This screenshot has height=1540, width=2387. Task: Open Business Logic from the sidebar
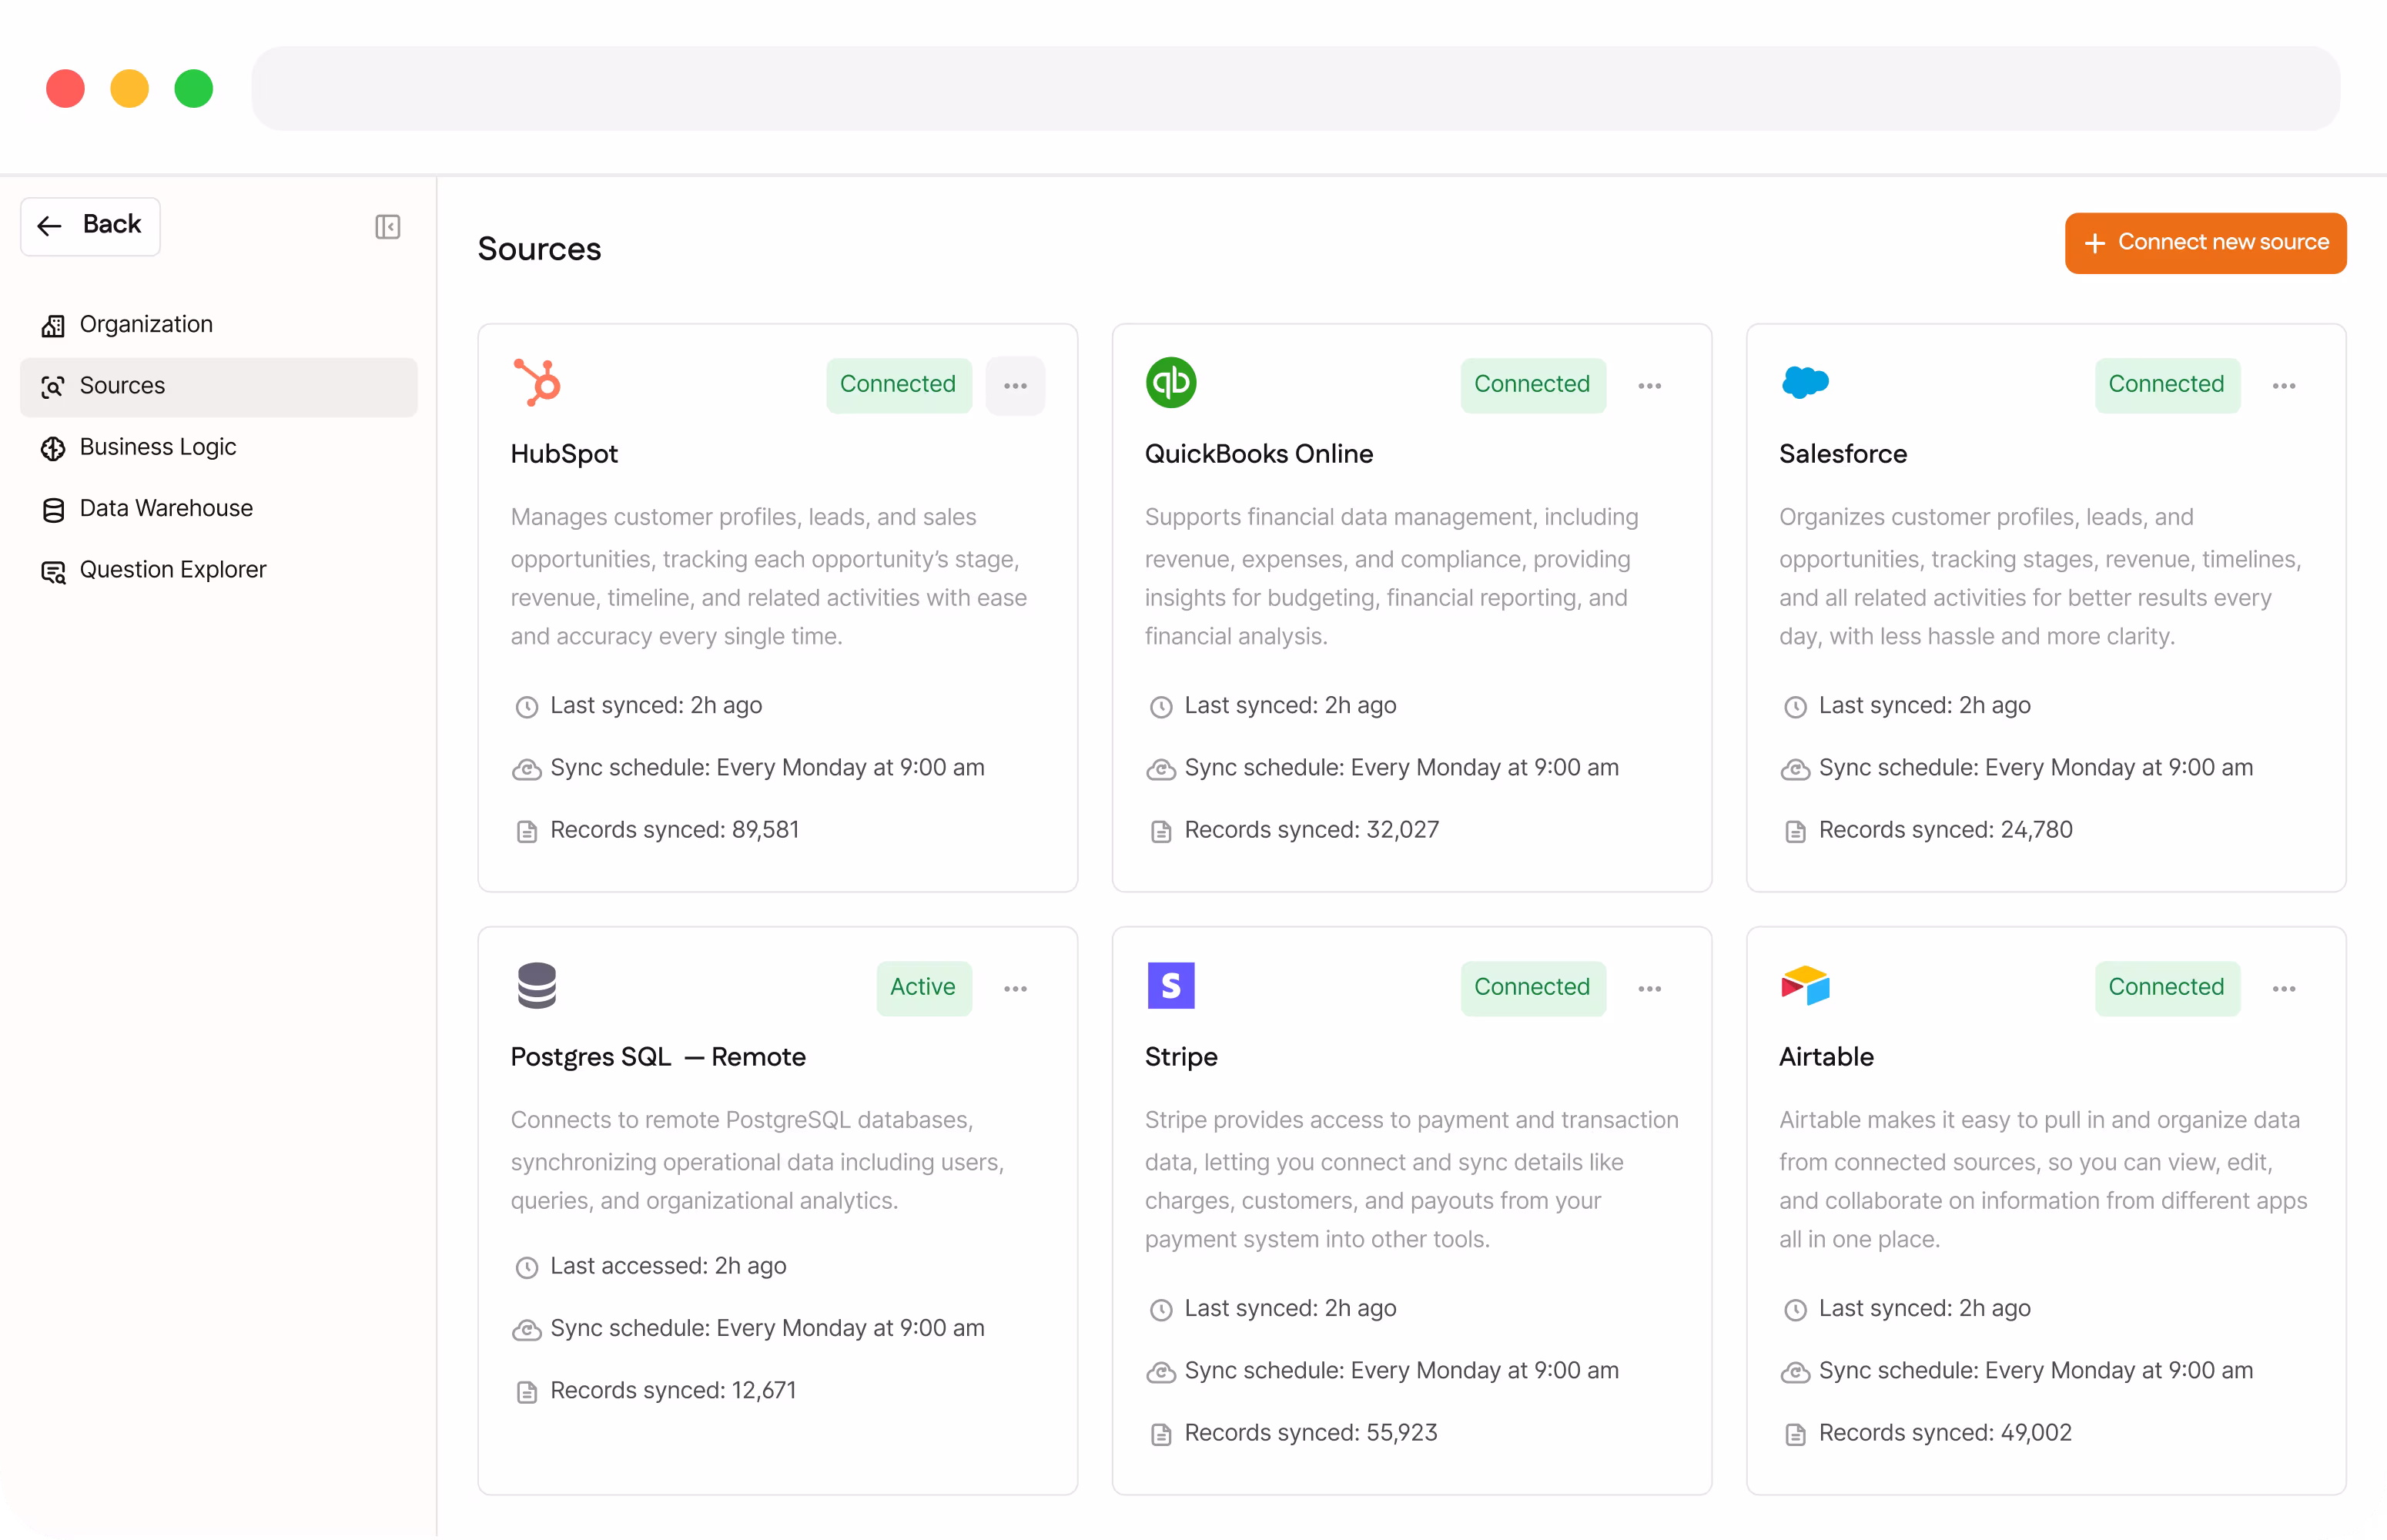tap(218, 447)
